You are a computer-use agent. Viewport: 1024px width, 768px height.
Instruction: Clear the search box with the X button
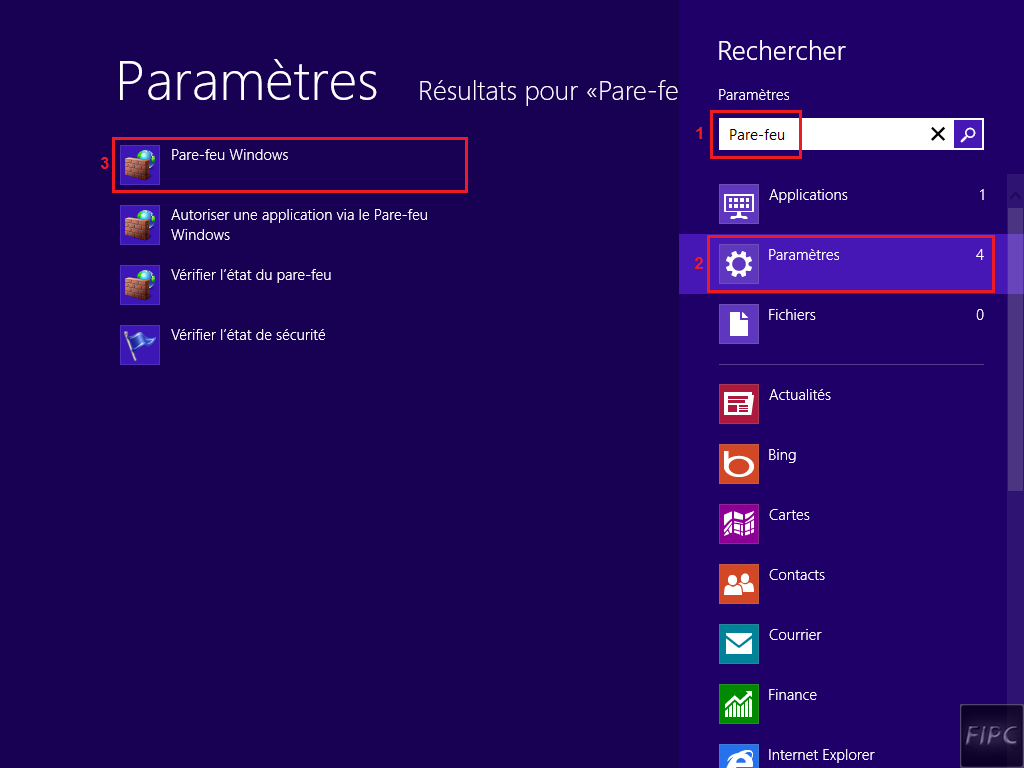(x=938, y=134)
